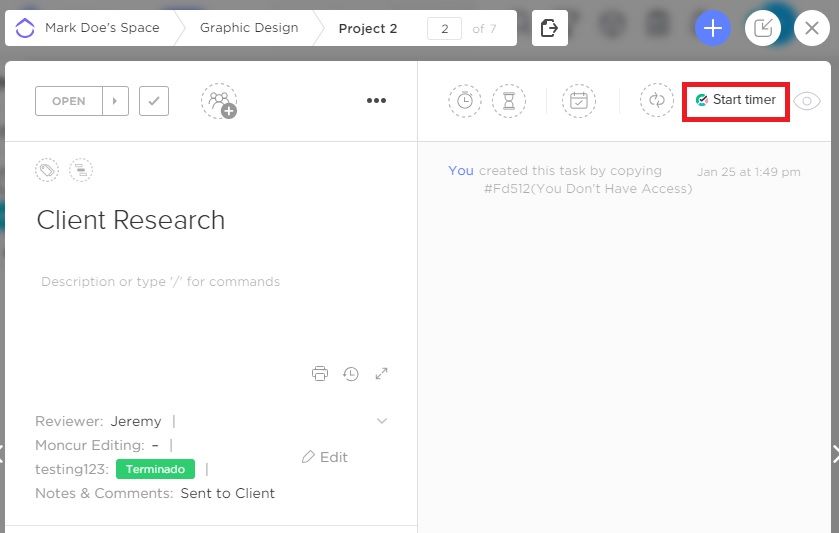
Task: View description history clock icon
Action: tap(350, 374)
